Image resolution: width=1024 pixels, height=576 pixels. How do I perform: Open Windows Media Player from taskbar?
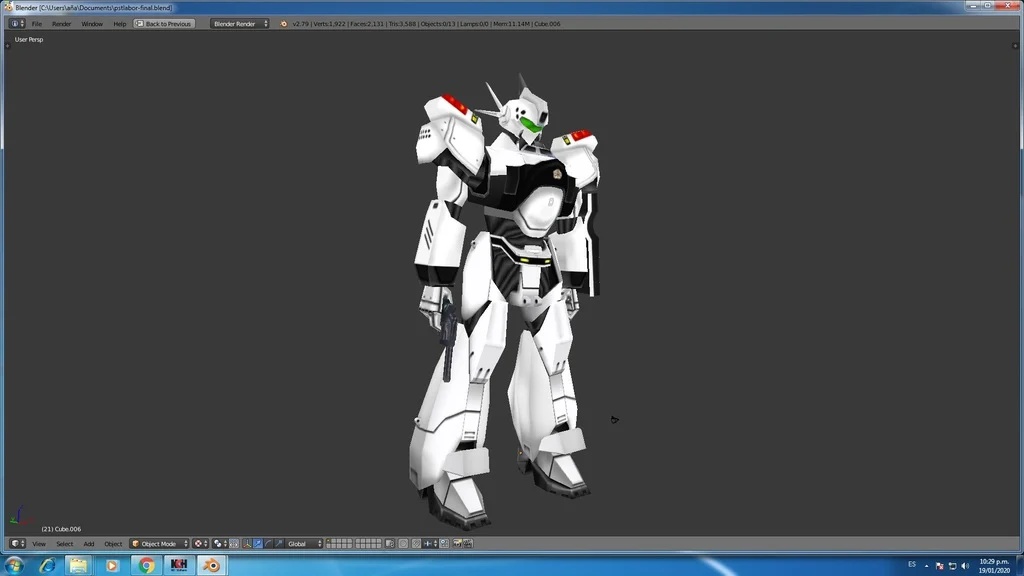click(x=112, y=565)
